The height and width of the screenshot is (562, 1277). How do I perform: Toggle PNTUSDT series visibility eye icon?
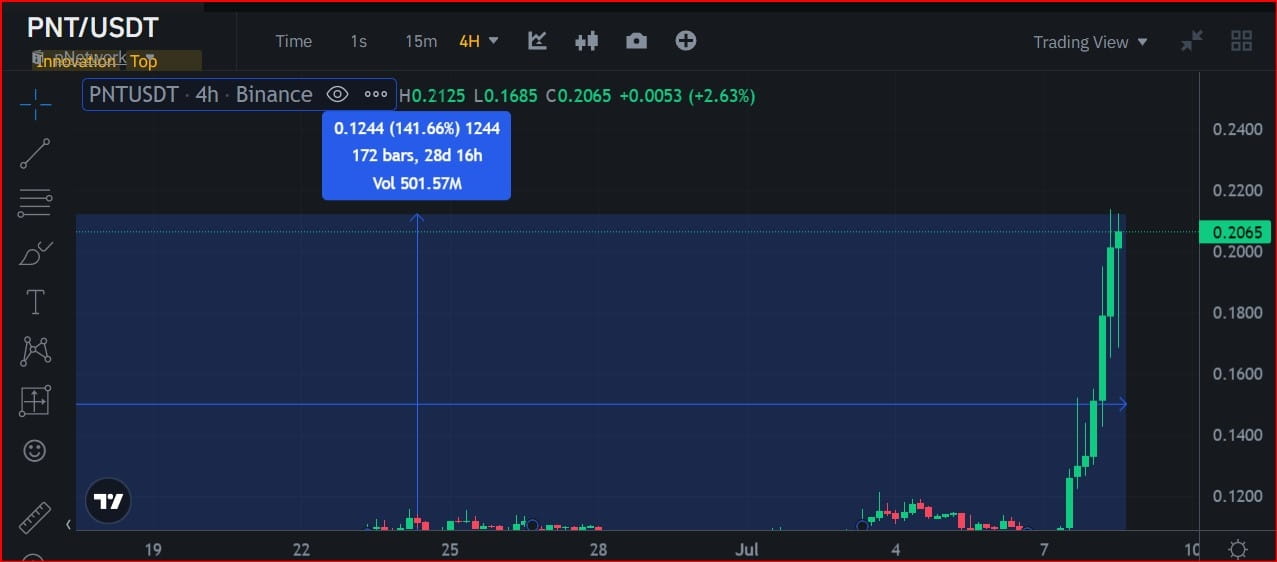[x=337, y=95]
